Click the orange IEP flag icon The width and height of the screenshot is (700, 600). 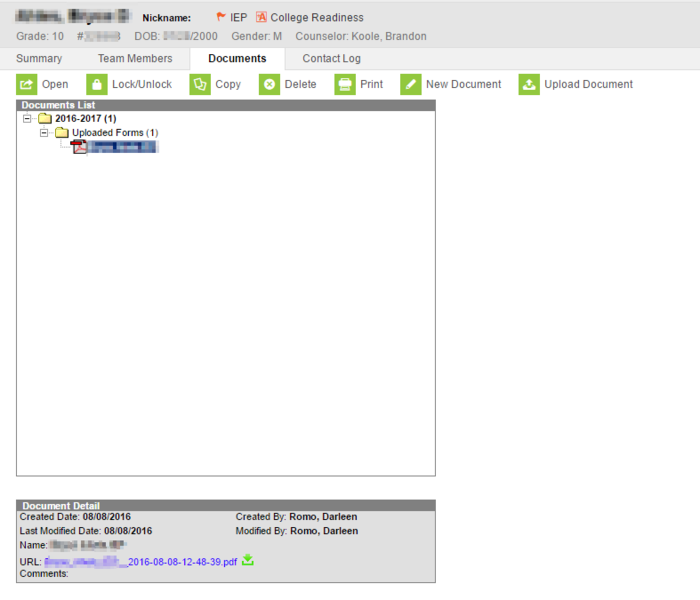221,17
